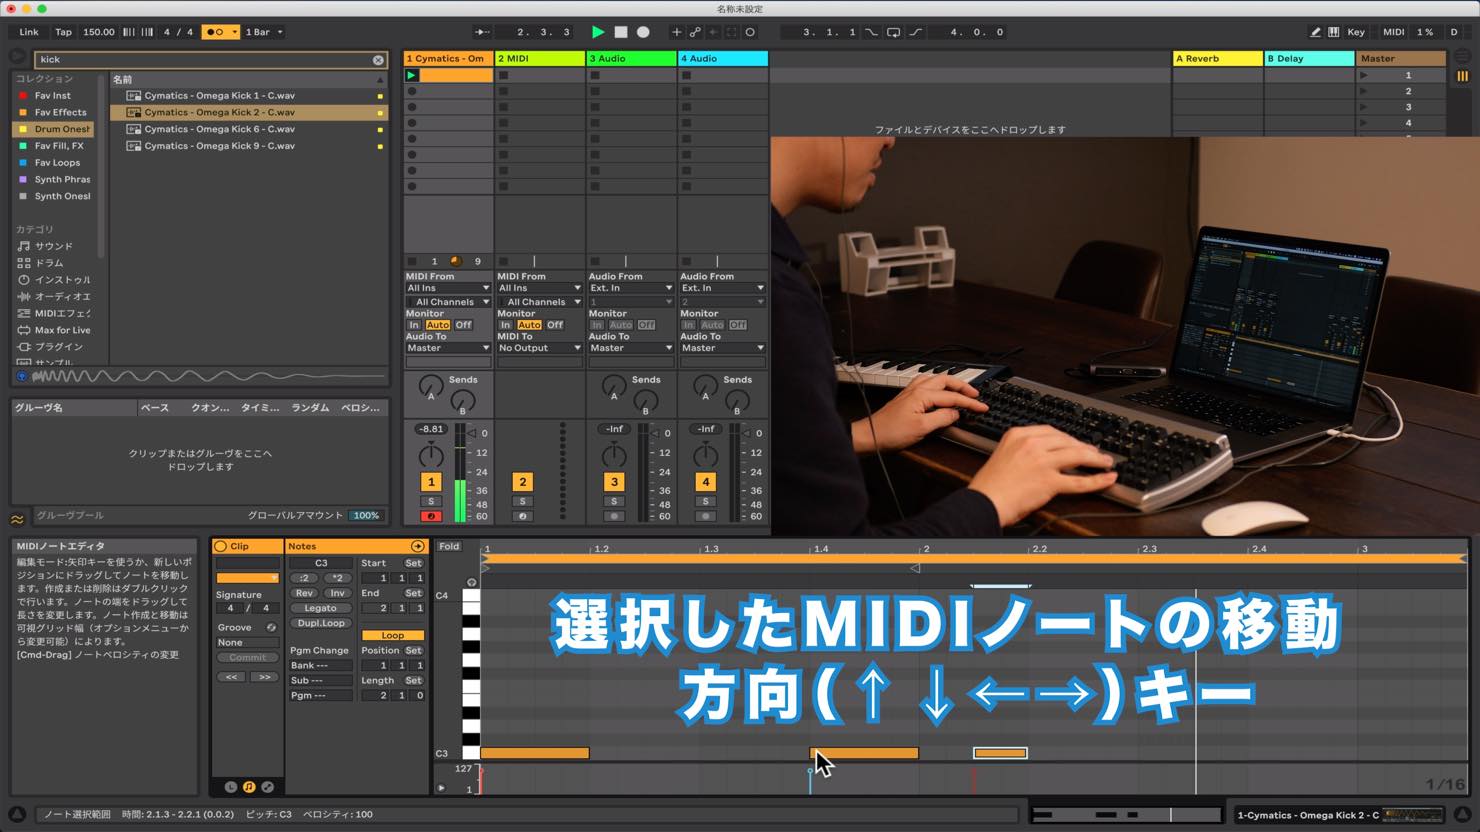Select the Master track header

point(1401,59)
